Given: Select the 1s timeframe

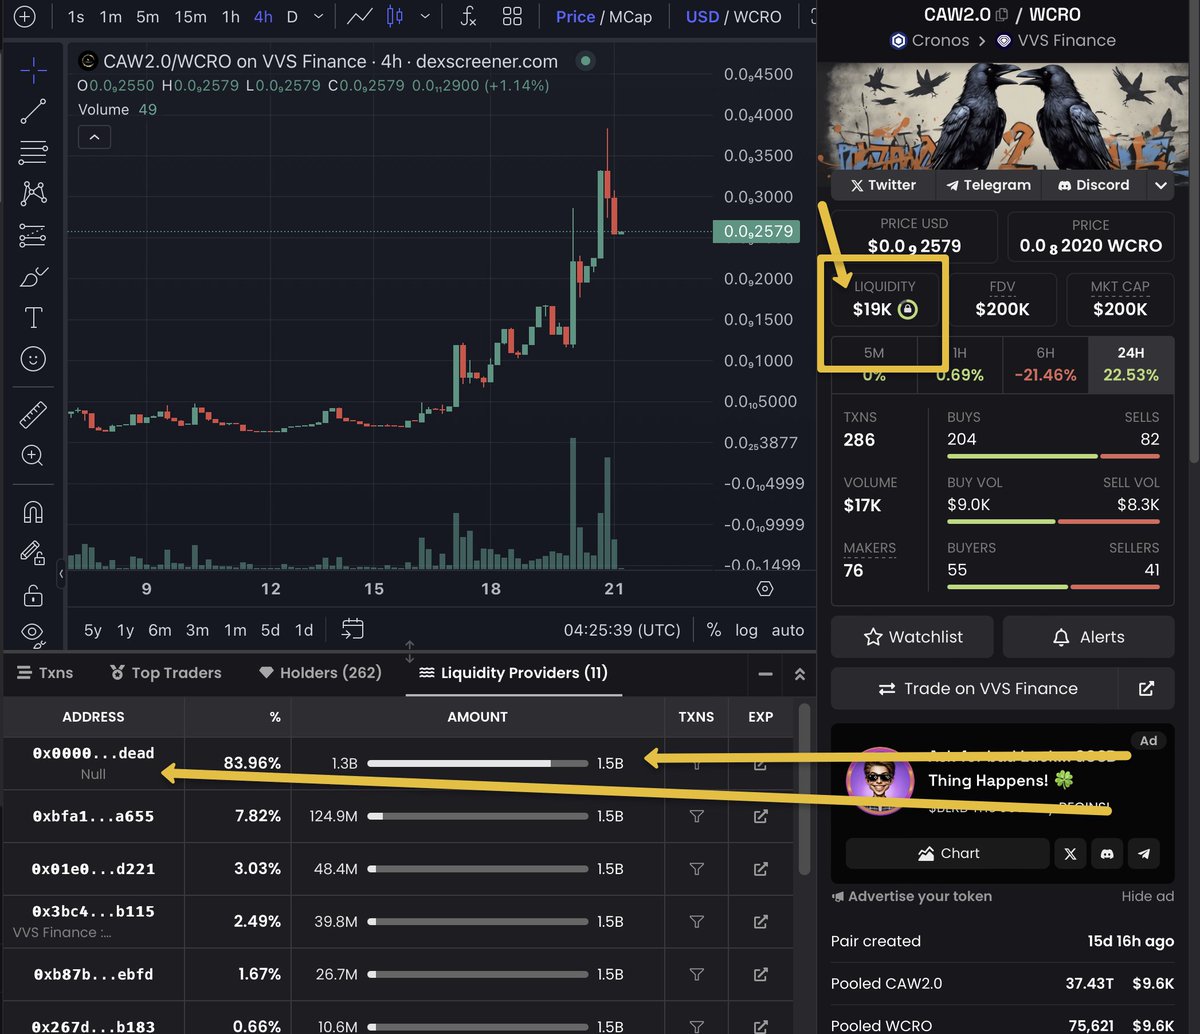Looking at the screenshot, I should pos(76,17).
